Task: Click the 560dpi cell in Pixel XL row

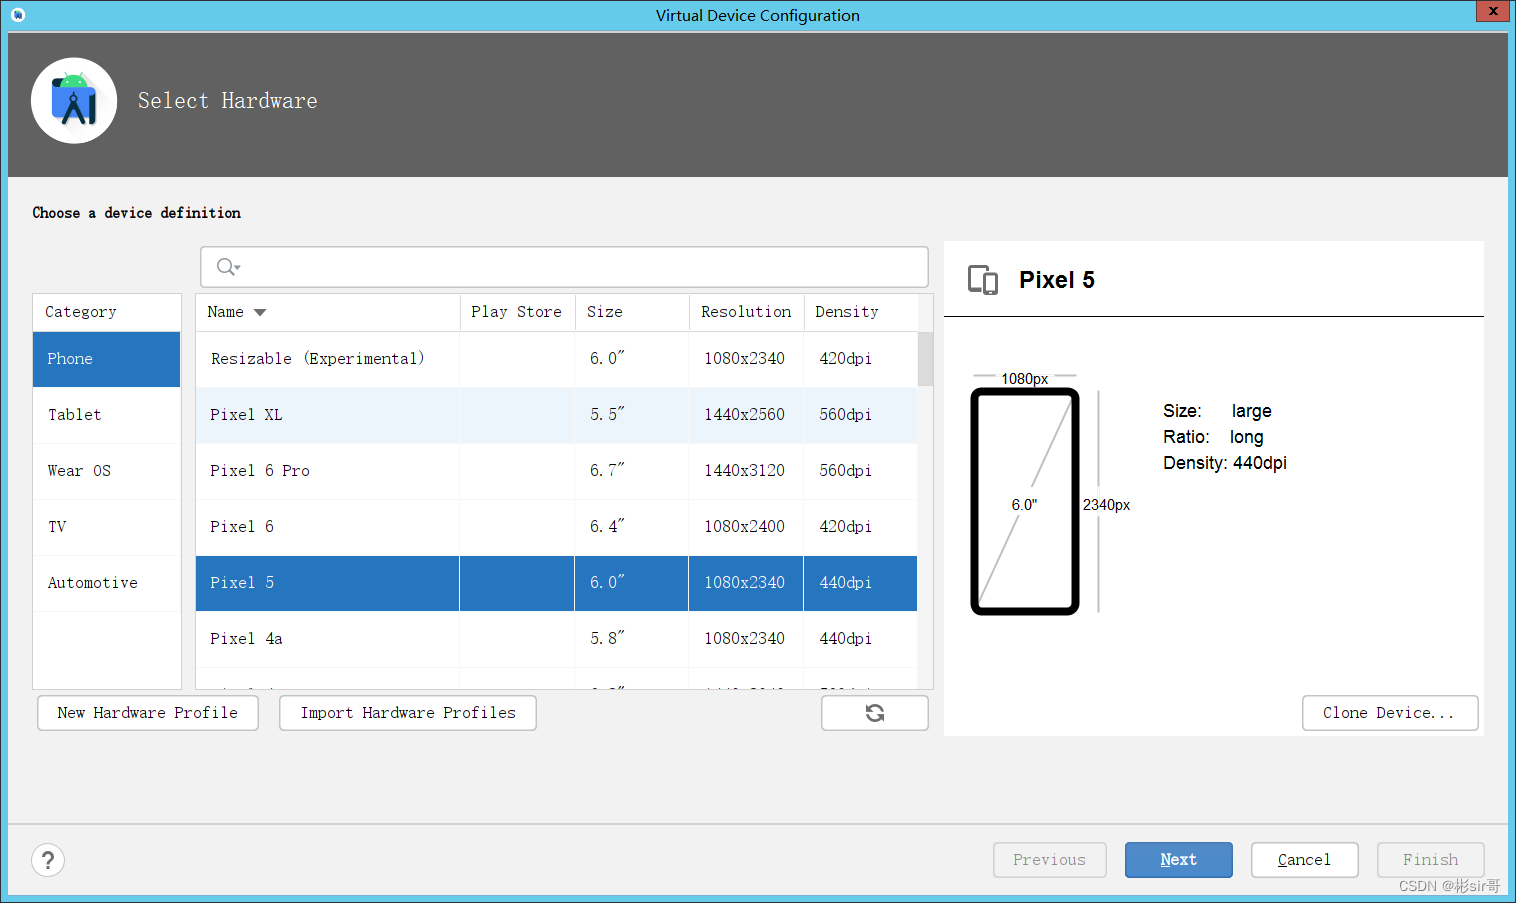Action: [860, 415]
